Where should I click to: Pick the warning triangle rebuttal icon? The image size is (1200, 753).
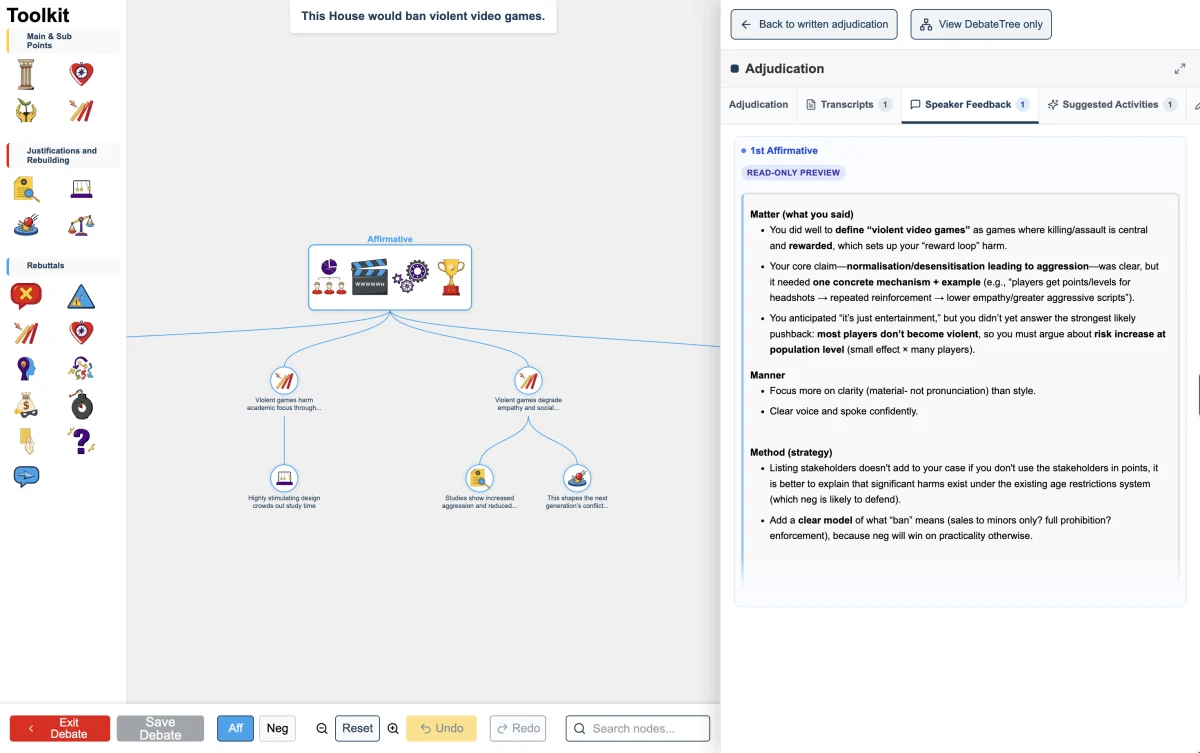(x=81, y=297)
